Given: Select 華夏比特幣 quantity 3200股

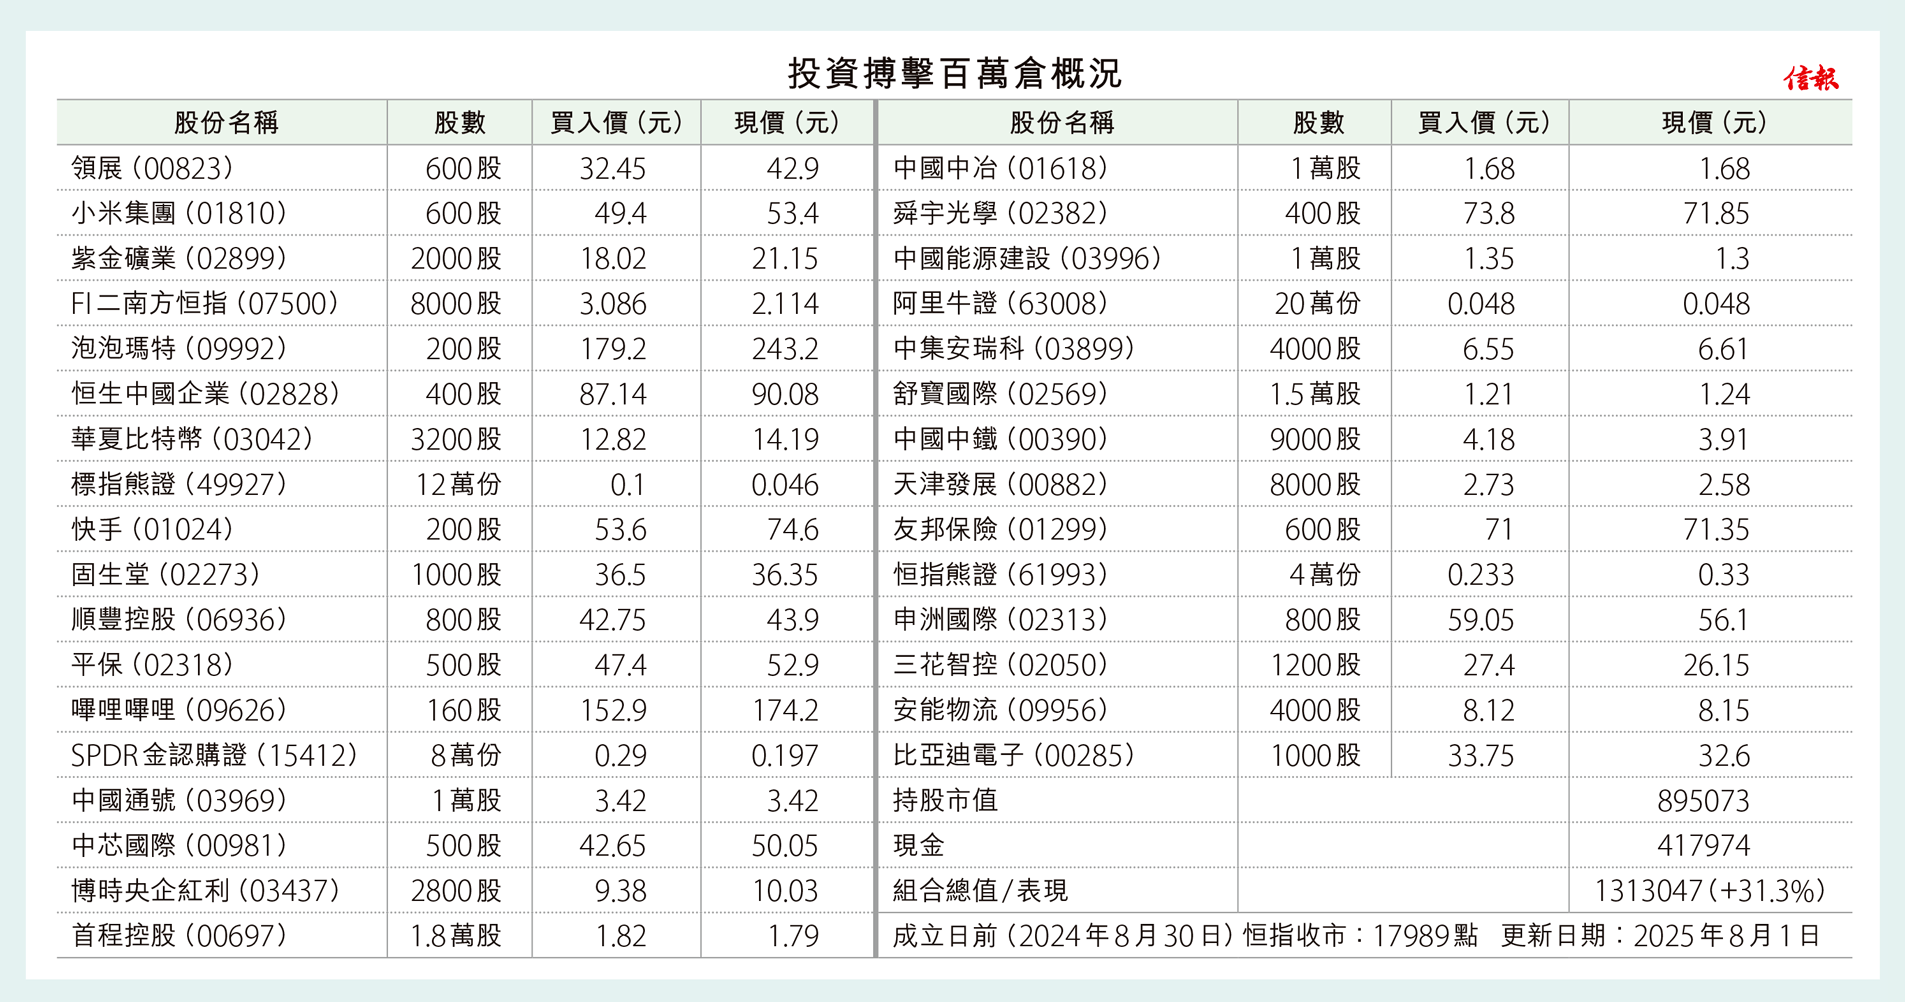Looking at the screenshot, I should pos(456,439).
